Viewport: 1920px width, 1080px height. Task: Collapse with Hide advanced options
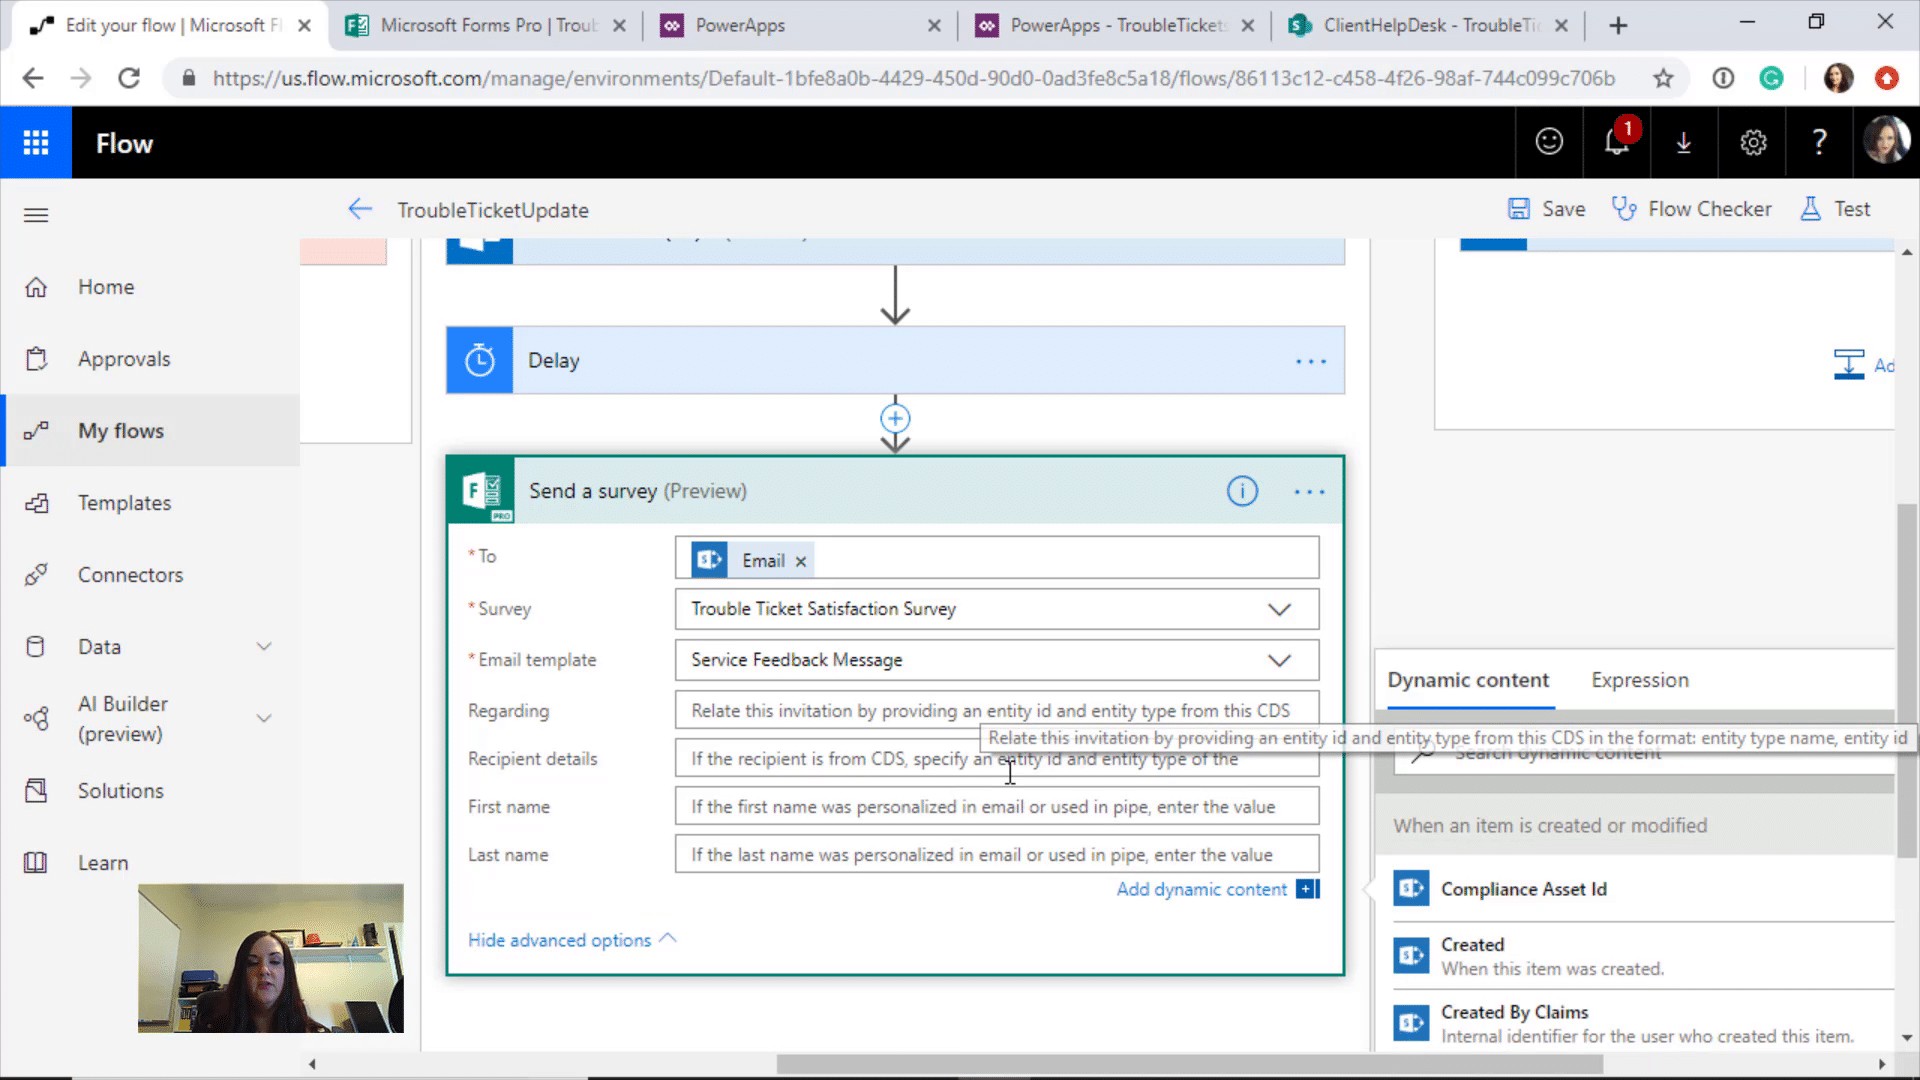point(572,940)
